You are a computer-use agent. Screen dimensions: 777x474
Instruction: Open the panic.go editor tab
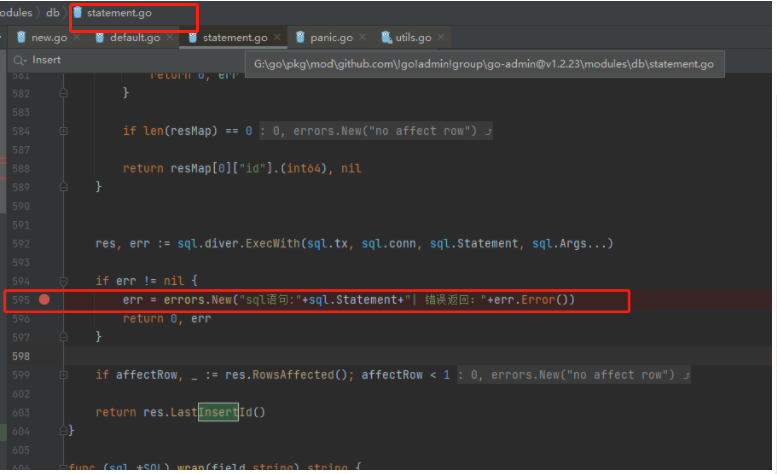pos(324,38)
